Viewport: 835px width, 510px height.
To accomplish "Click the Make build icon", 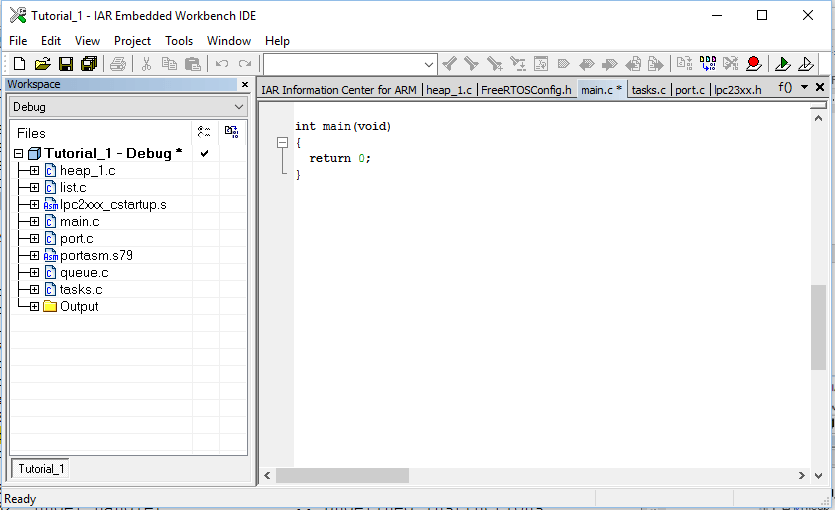I will [708, 64].
